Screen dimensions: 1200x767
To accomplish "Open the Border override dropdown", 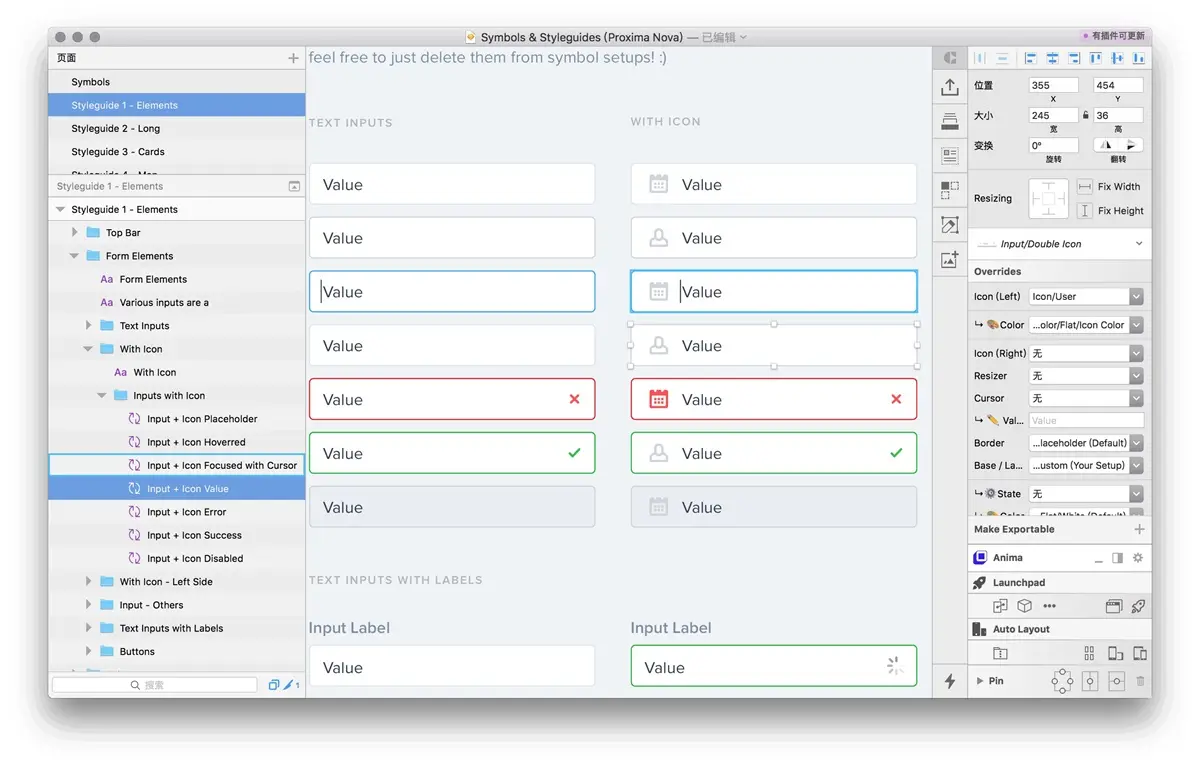I will (x=1086, y=443).
